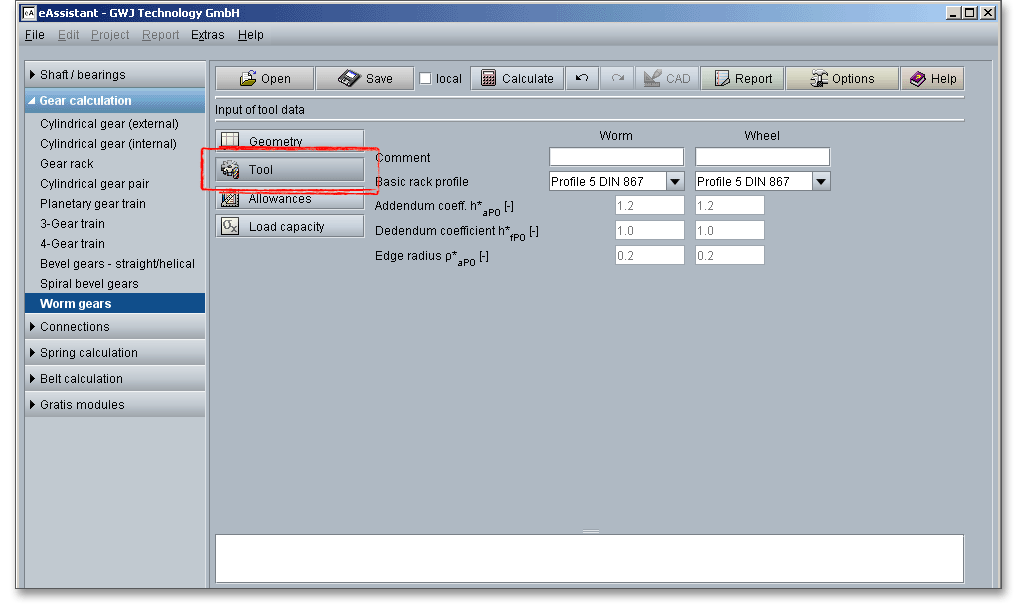The image size is (1017, 604).
Task: Expand the Shaft / bearings section
Action: tap(115, 75)
